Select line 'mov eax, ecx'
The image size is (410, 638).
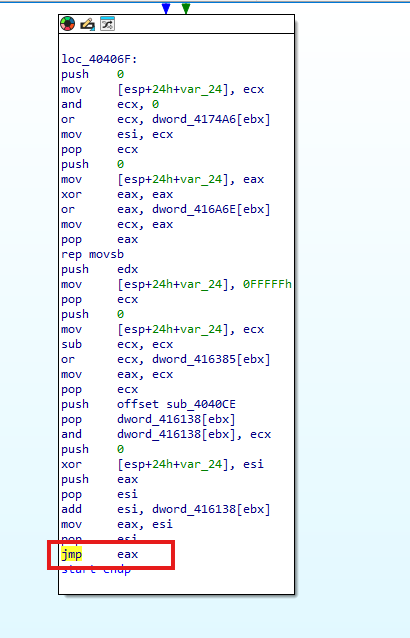coord(117,375)
